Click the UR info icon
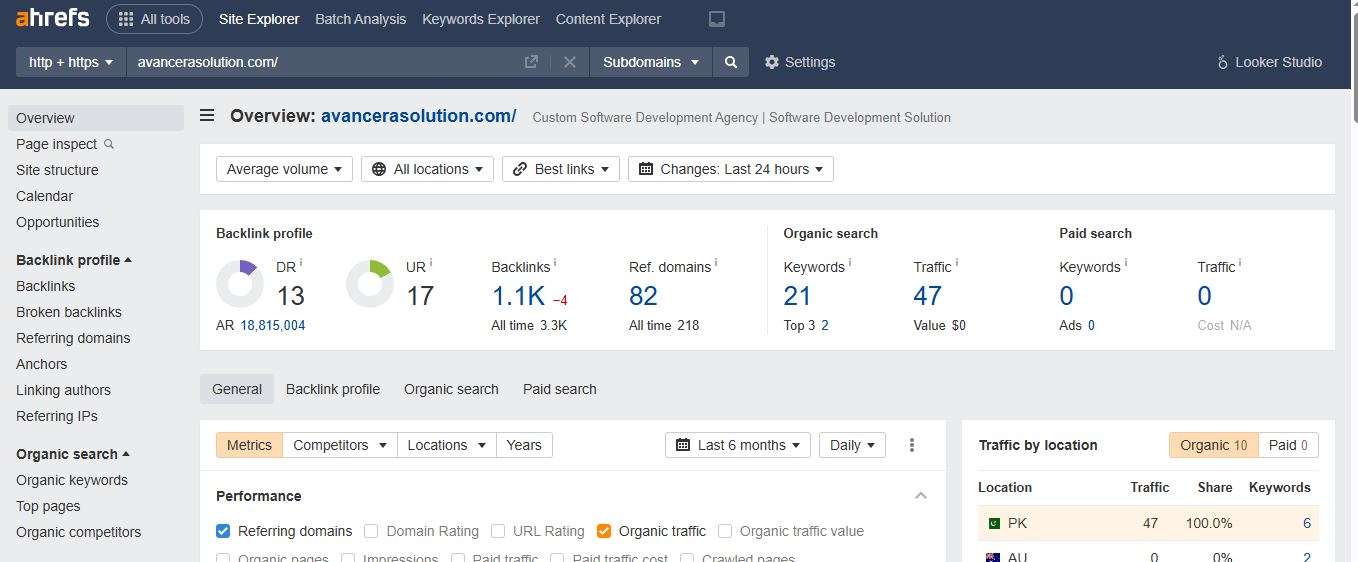The height and width of the screenshot is (562, 1358). click(x=431, y=263)
